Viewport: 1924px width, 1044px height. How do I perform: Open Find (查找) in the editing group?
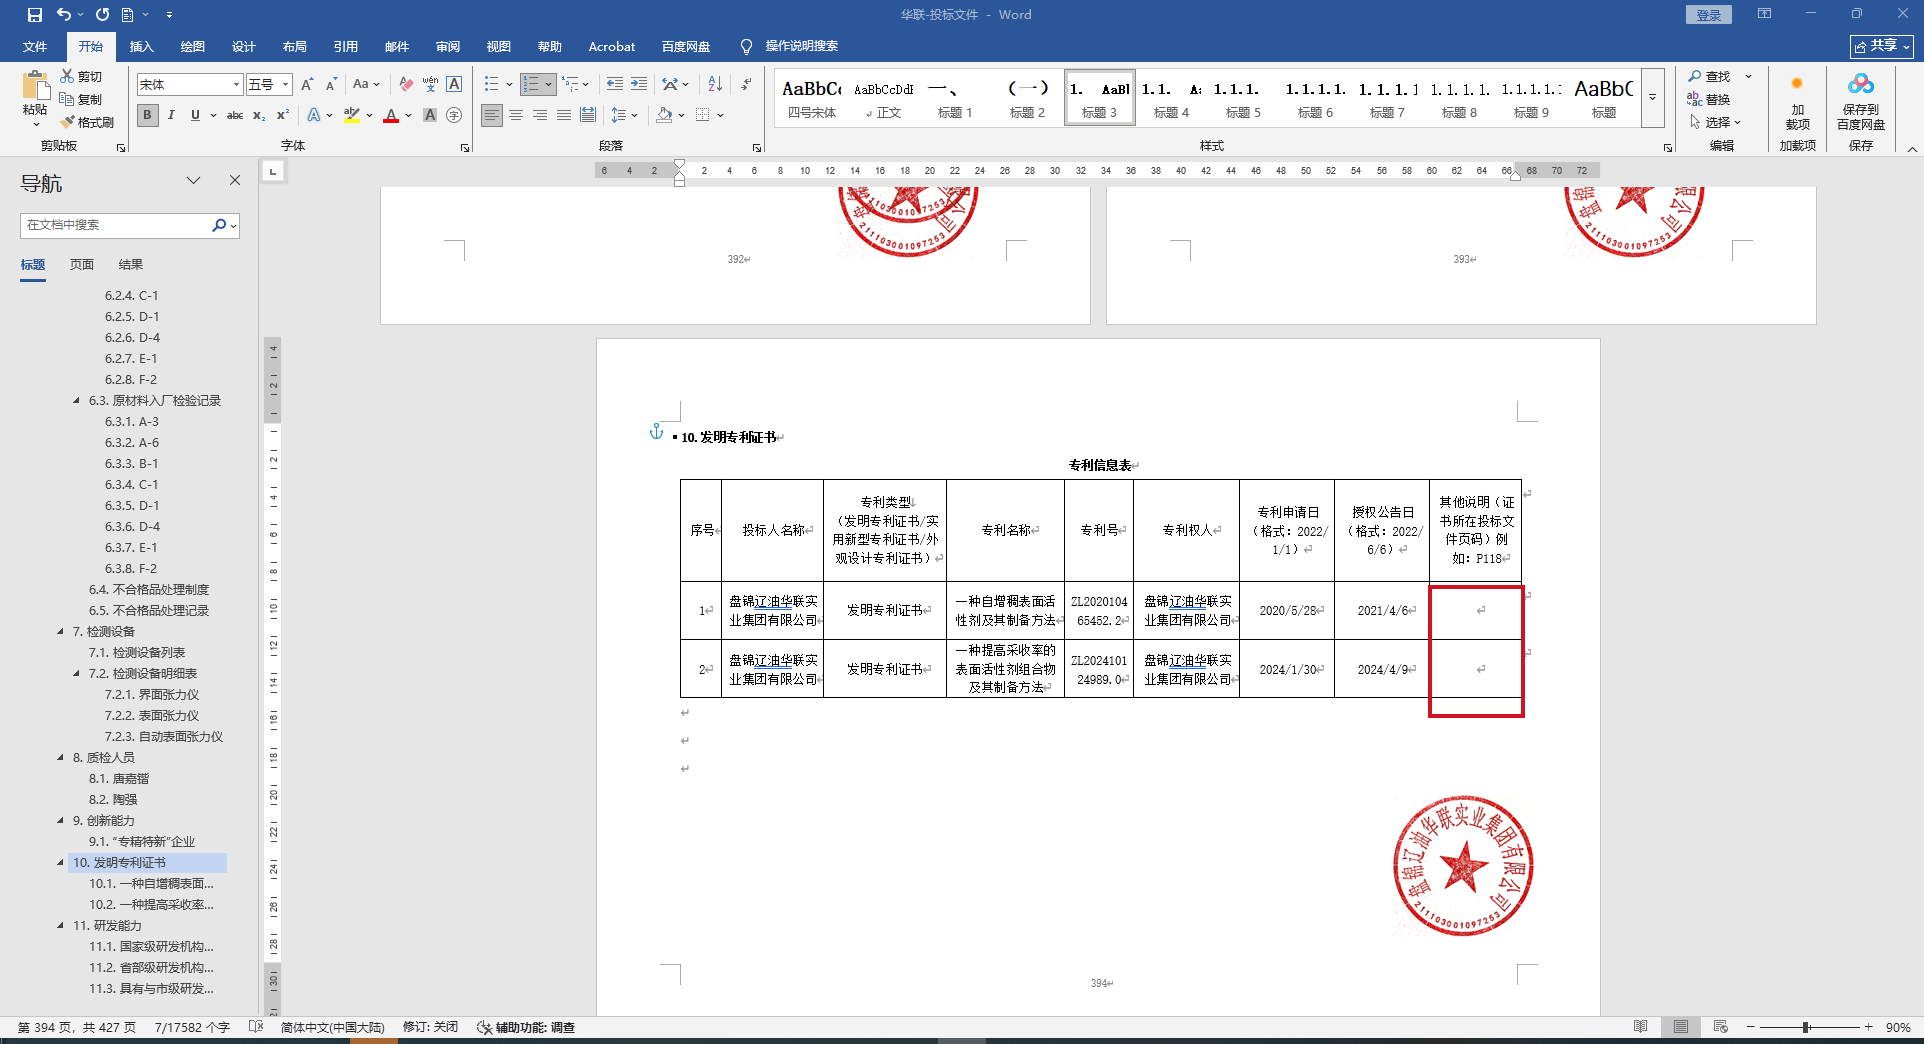(x=1709, y=76)
